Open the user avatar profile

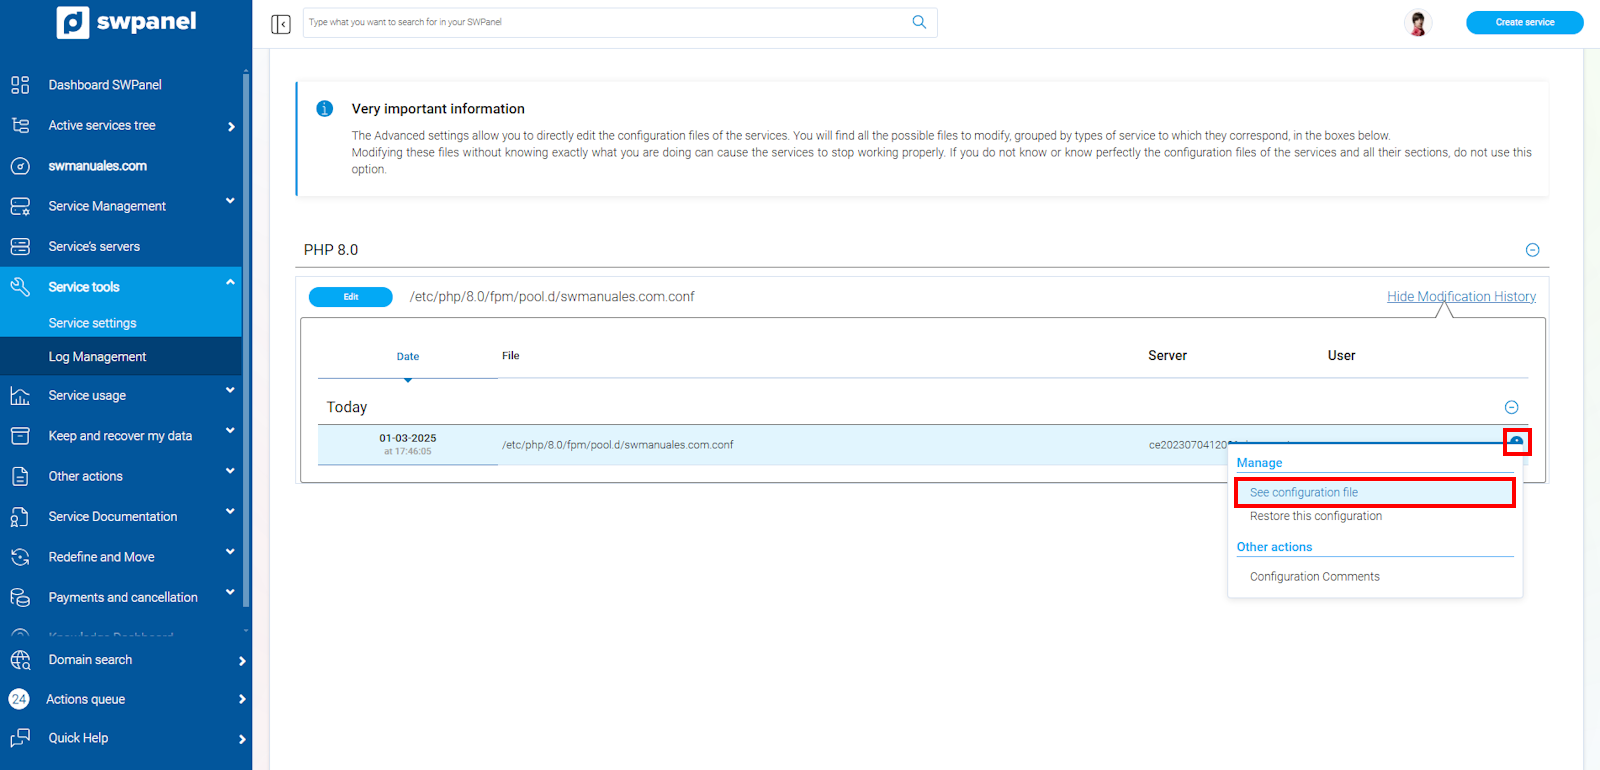[x=1417, y=22]
